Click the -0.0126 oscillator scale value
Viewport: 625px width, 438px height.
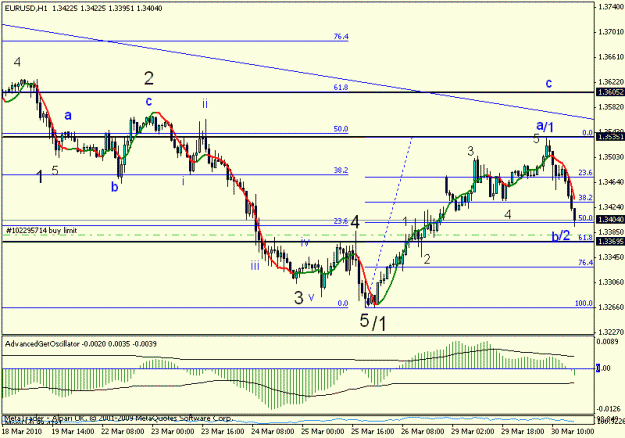[608, 409]
